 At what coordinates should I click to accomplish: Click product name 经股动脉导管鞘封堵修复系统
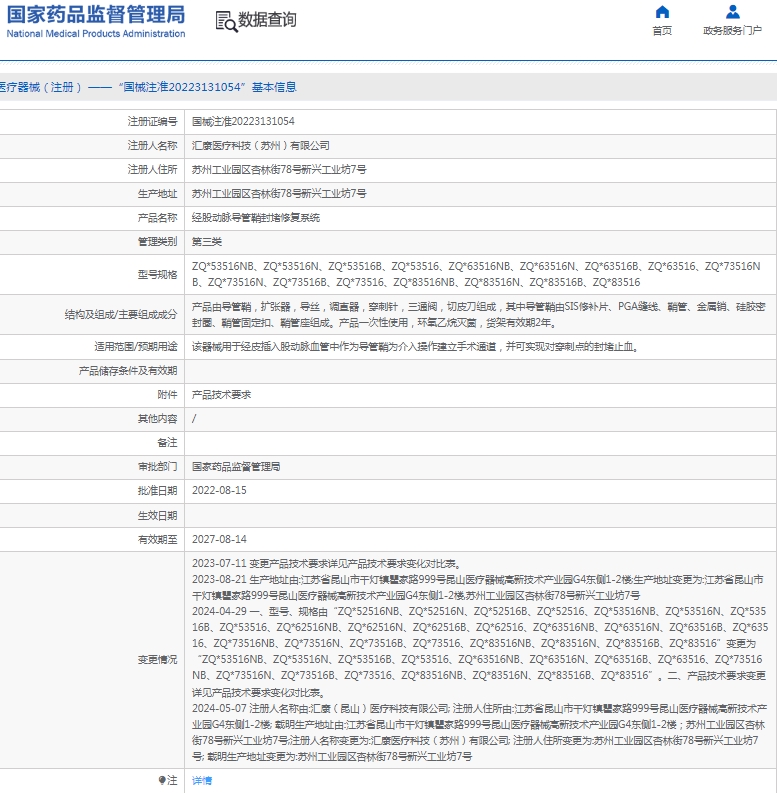tap(256, 218)
